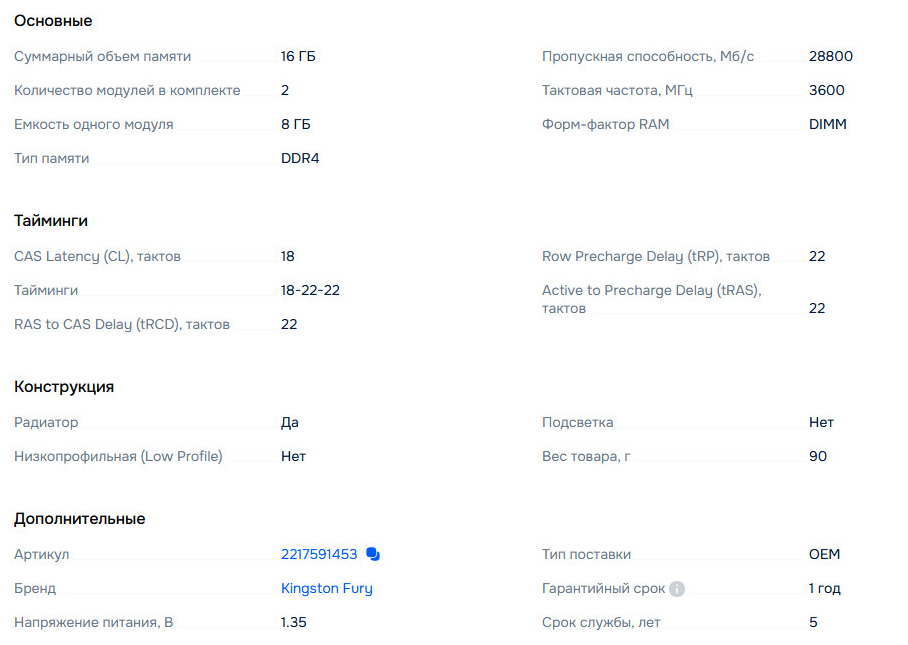Select the DDR4 memory type value
Viewport: 908px width, 645px height.
pyautogui.click(x=300, y=158)
